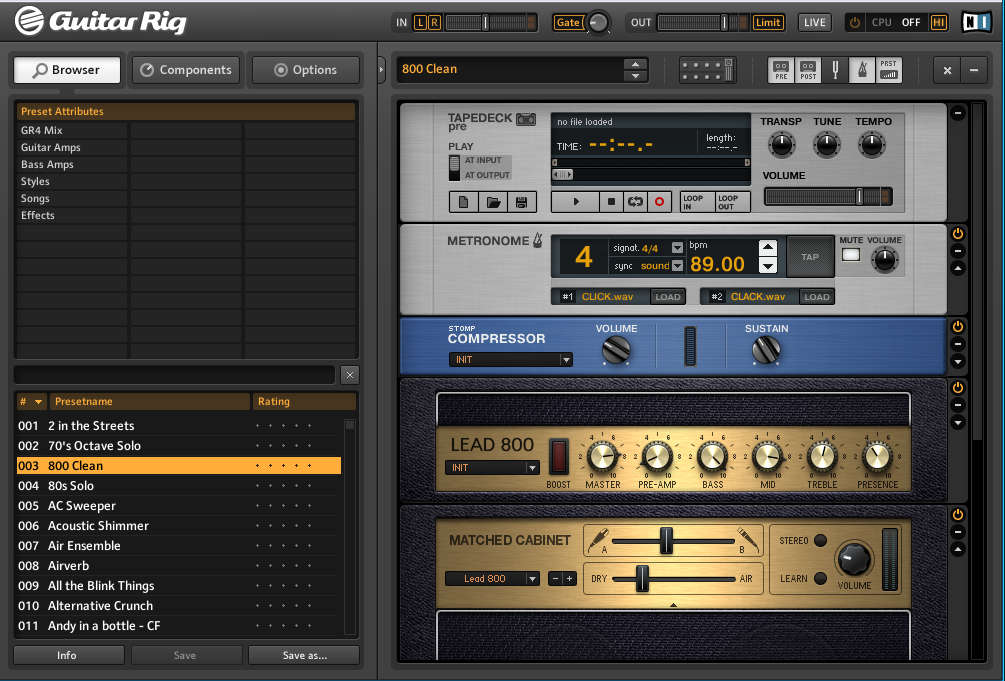Switch to the Components tab
This screenshot has height=681, width=1005.
click(x=186, y=70)
